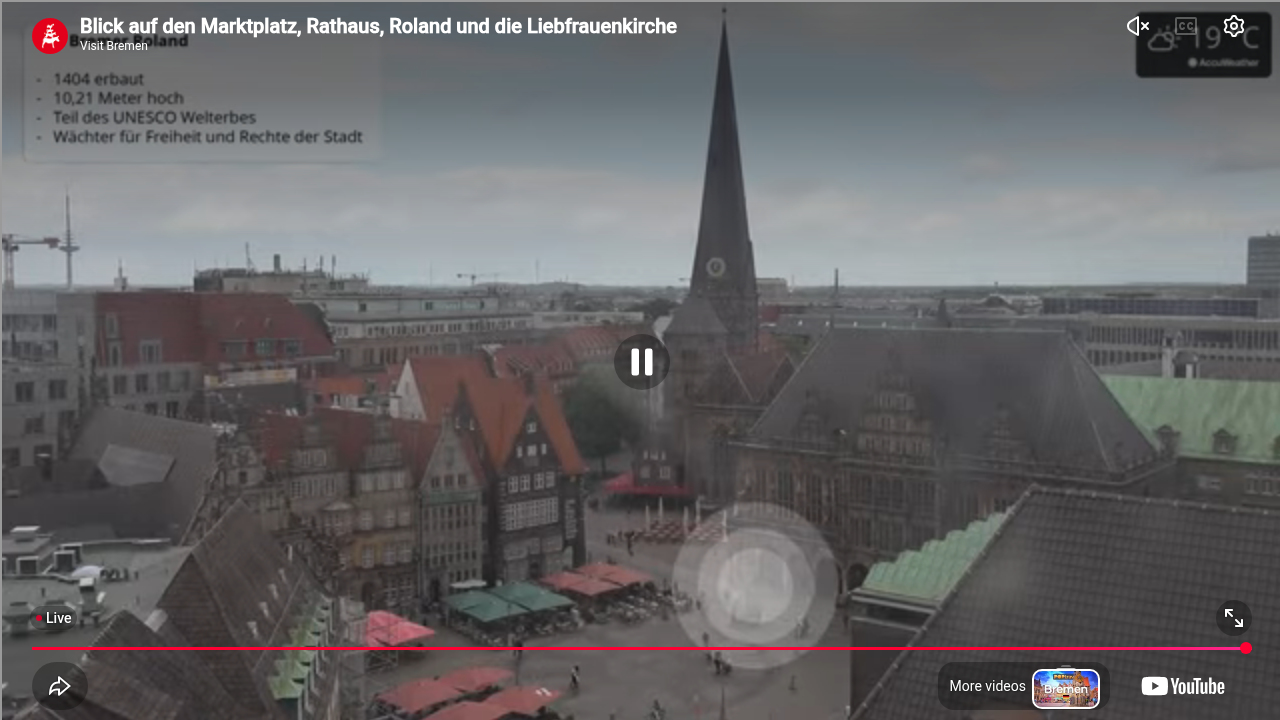Enter fullscreen with the expand arrows icon
The width and height of the screenshot is (1280, 720).
pyautogui.click(x=1234, y=618)
